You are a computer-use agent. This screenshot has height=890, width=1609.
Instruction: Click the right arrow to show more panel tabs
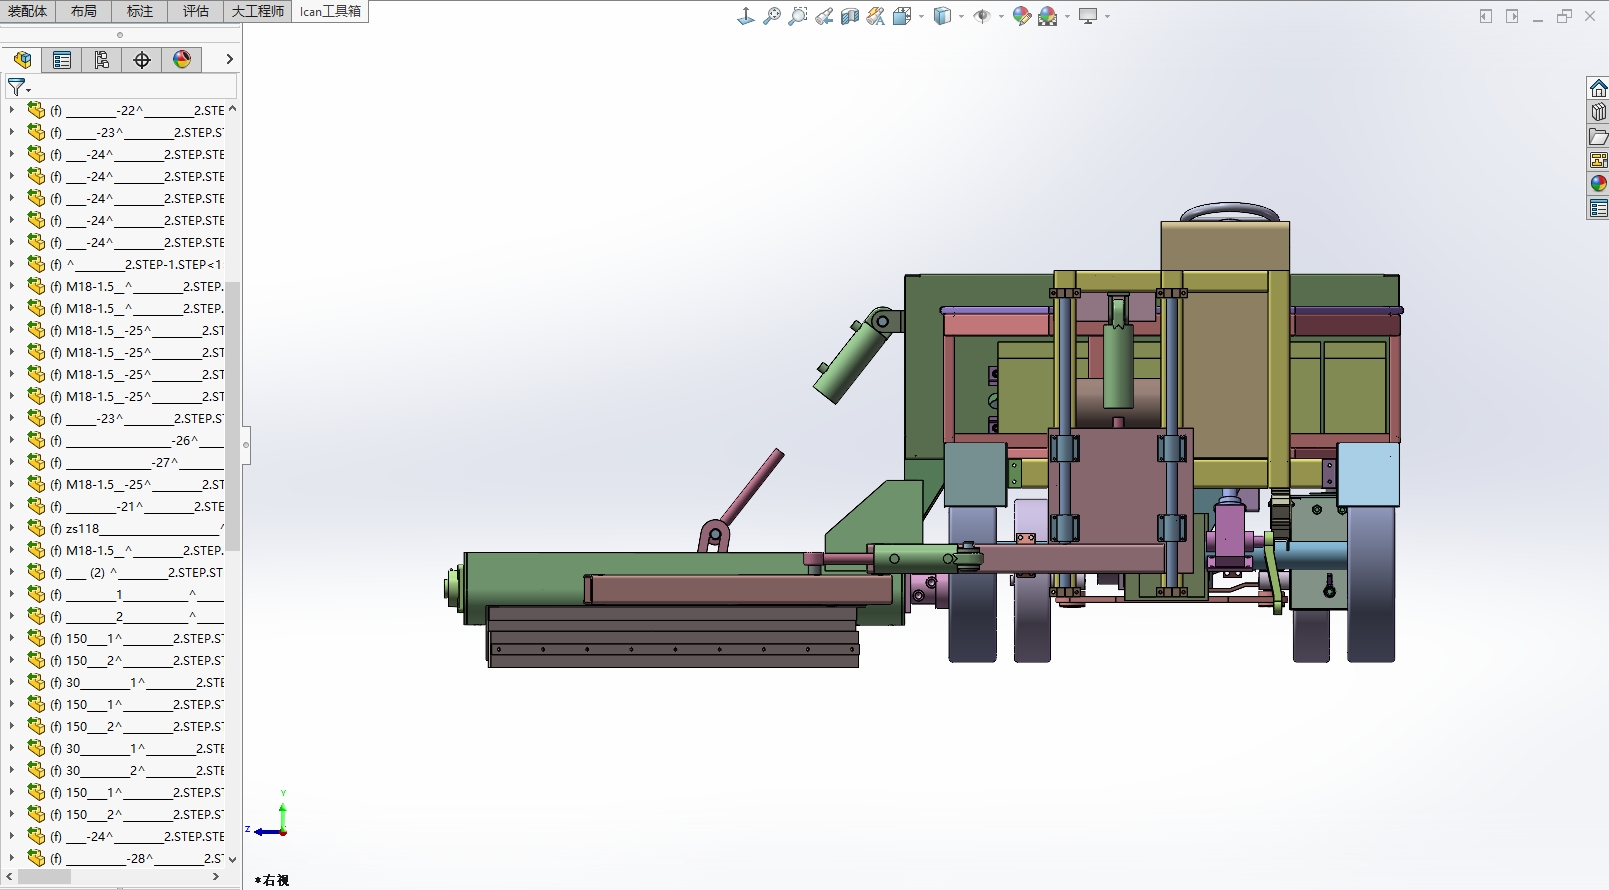tap(229, 60)
